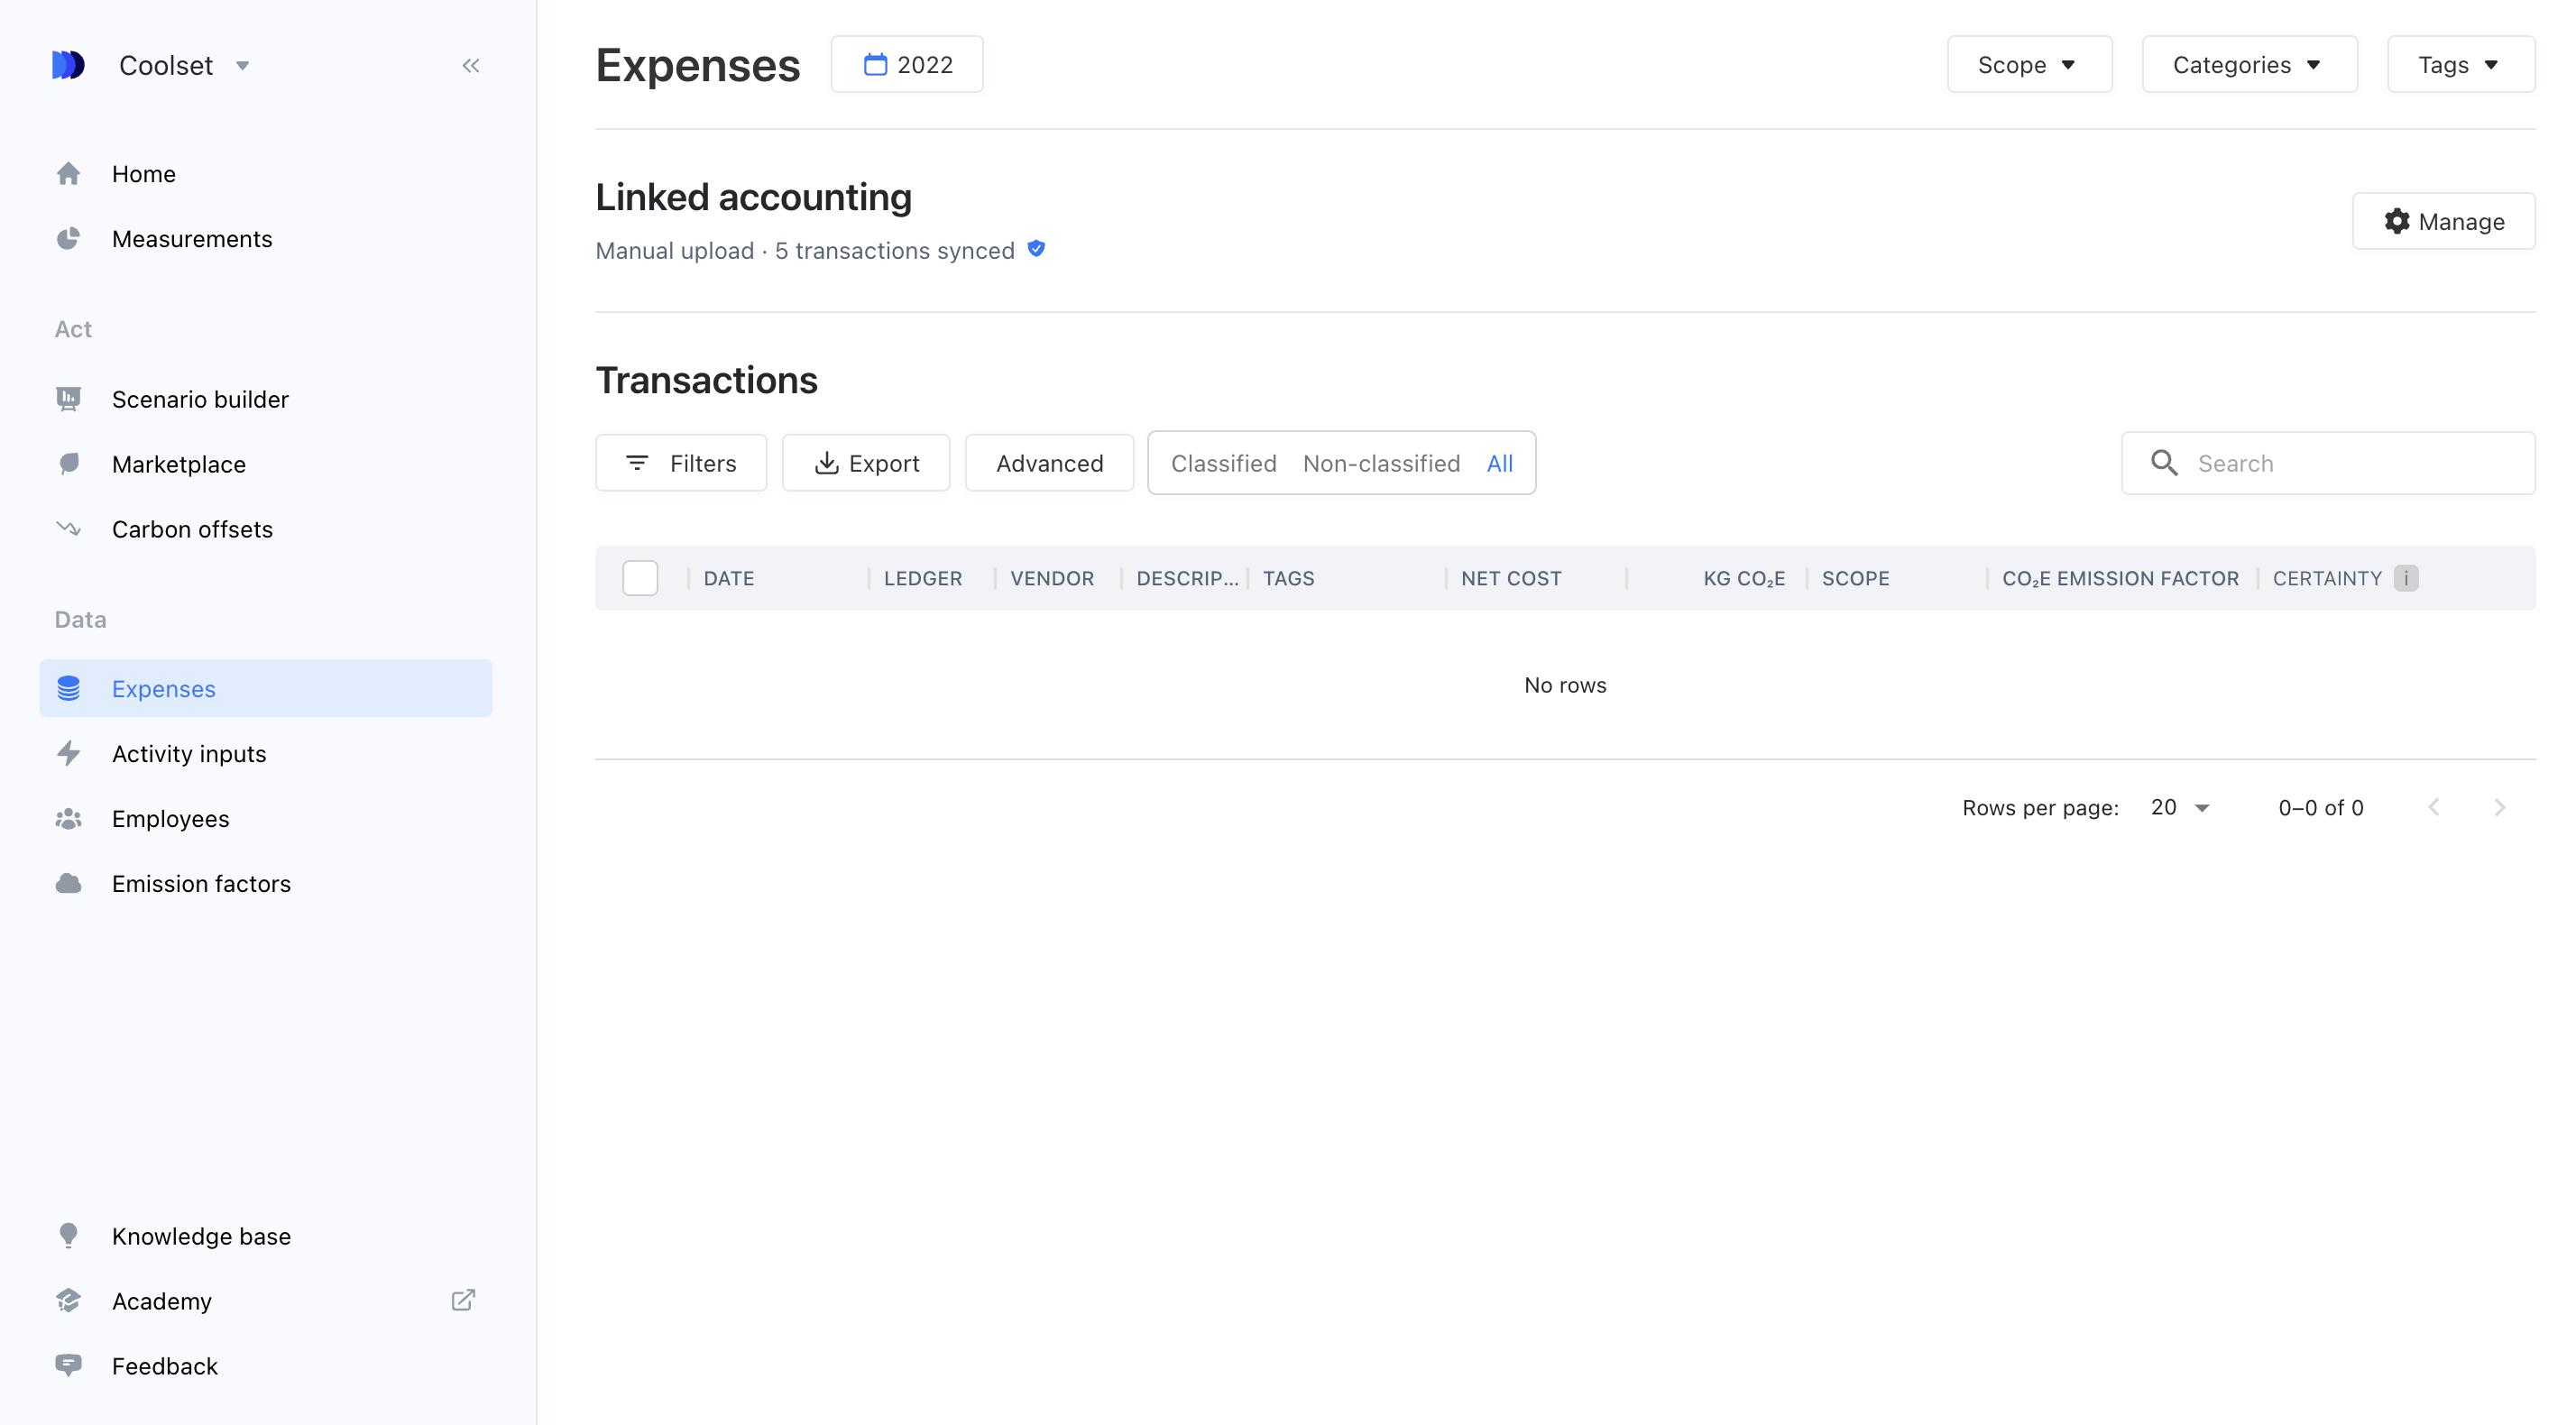Click the Activity inputs lightning icon
Viewport: 2576px width, 1425px height.
coord(68,753)
